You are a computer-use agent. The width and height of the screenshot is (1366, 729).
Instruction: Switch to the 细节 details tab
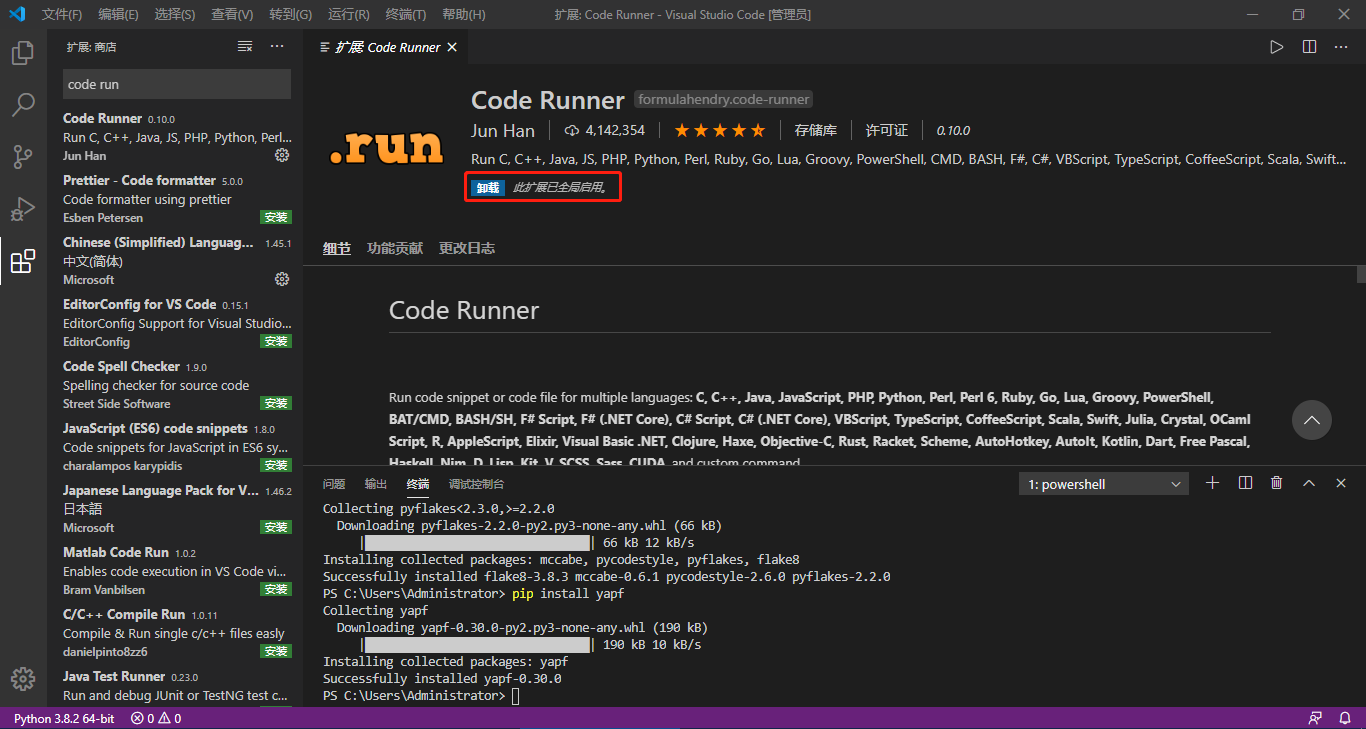tap(337, 248)
